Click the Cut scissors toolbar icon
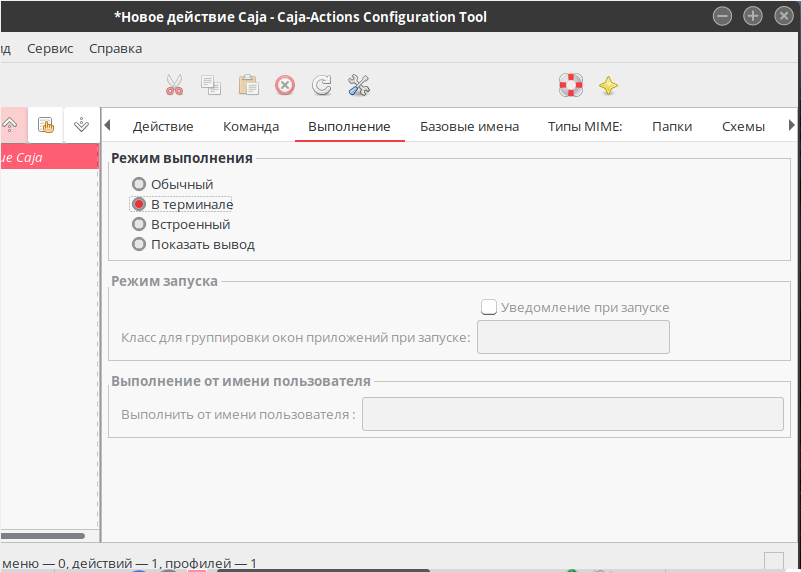This screenshot has height=572, width=801. pos(174,85)
